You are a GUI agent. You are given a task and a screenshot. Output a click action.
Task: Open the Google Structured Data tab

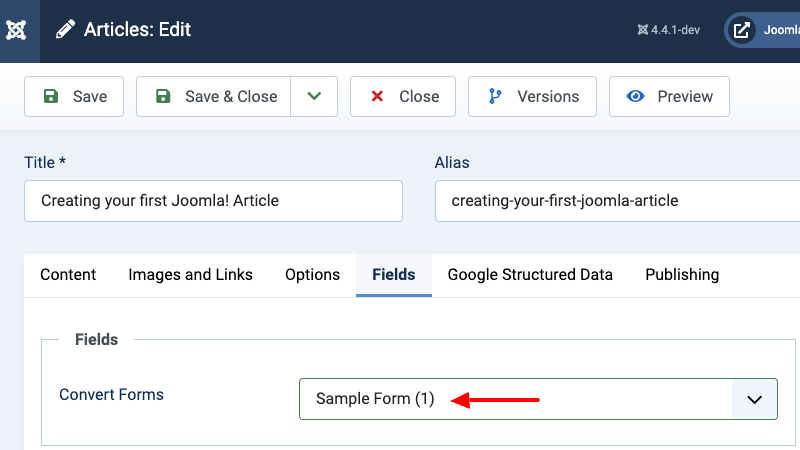530,274
